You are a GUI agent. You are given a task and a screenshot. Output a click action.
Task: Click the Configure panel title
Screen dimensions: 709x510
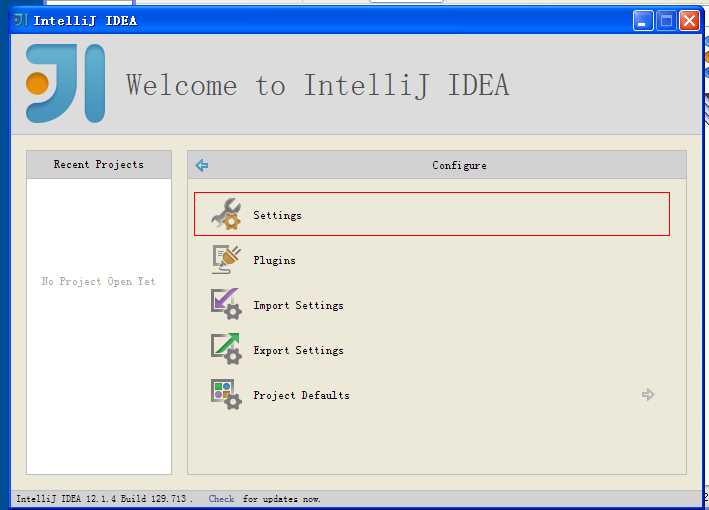point(459,165)
